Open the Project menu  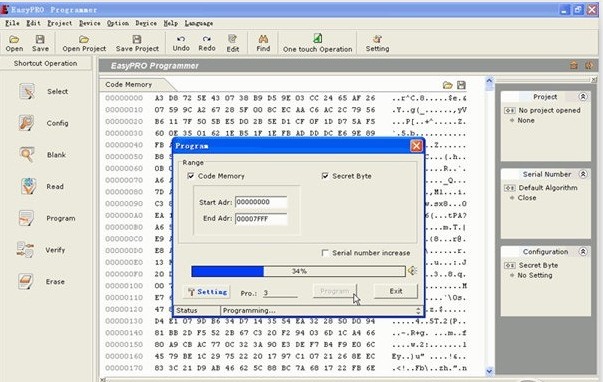pos(60,23)
